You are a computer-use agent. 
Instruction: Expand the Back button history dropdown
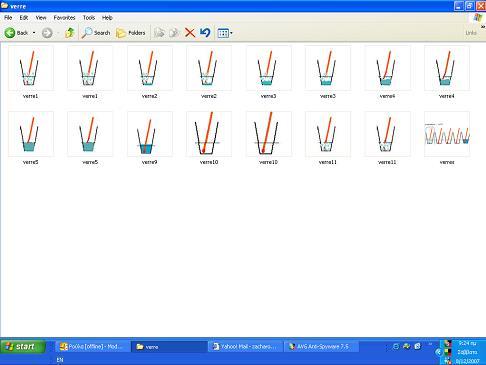(x=34, y=33)
